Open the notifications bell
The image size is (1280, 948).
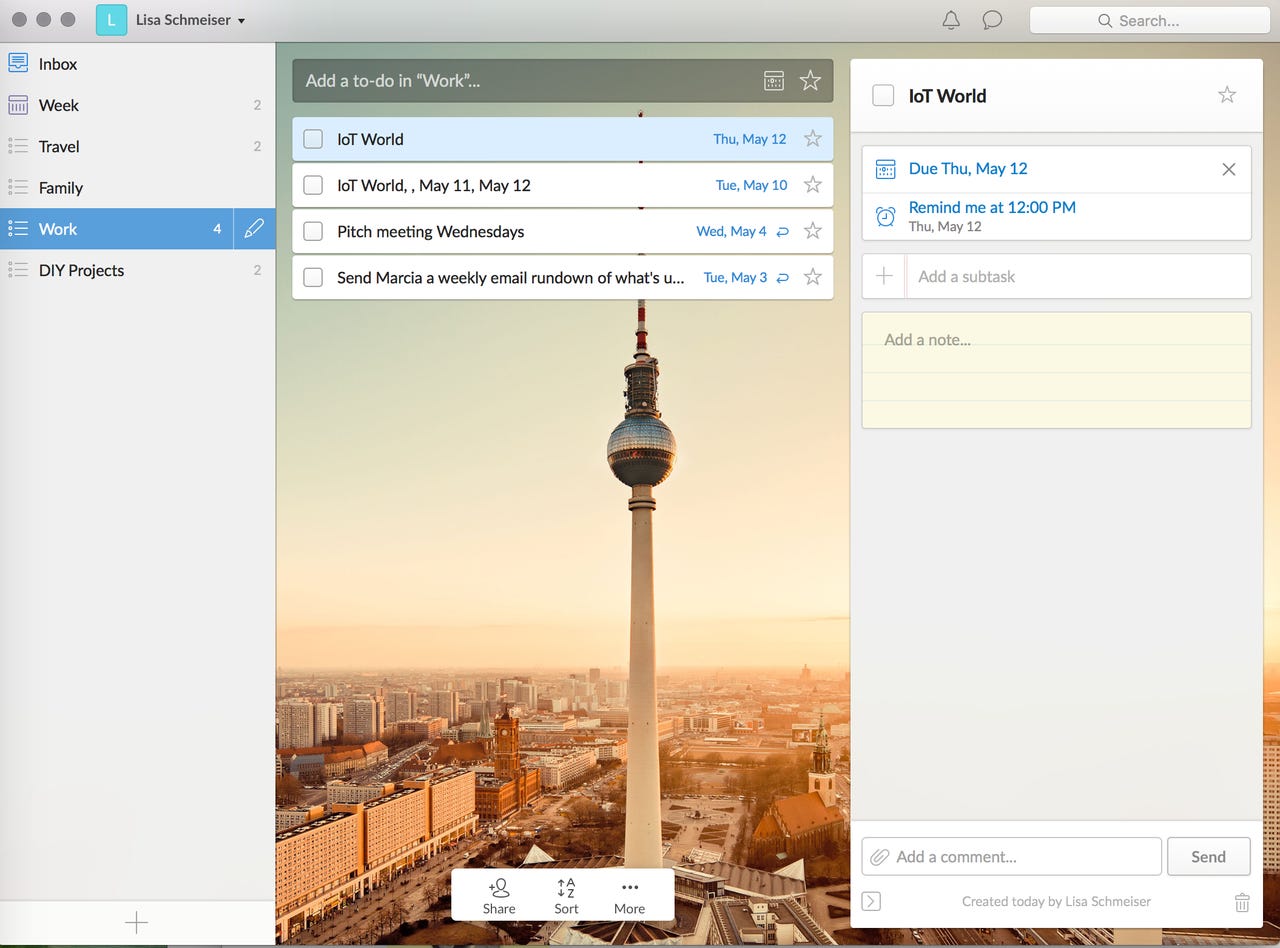click(x=950, y=20)
